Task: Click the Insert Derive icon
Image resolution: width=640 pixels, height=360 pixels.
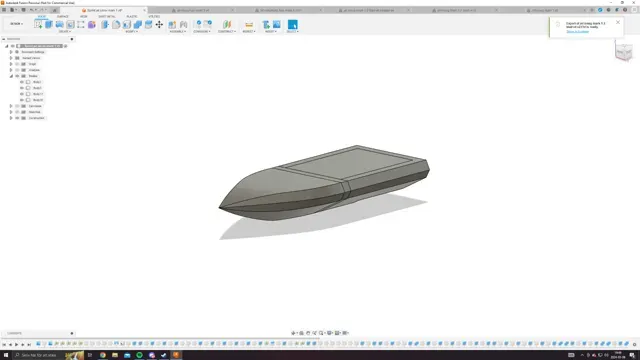Action: coord(266,24)
